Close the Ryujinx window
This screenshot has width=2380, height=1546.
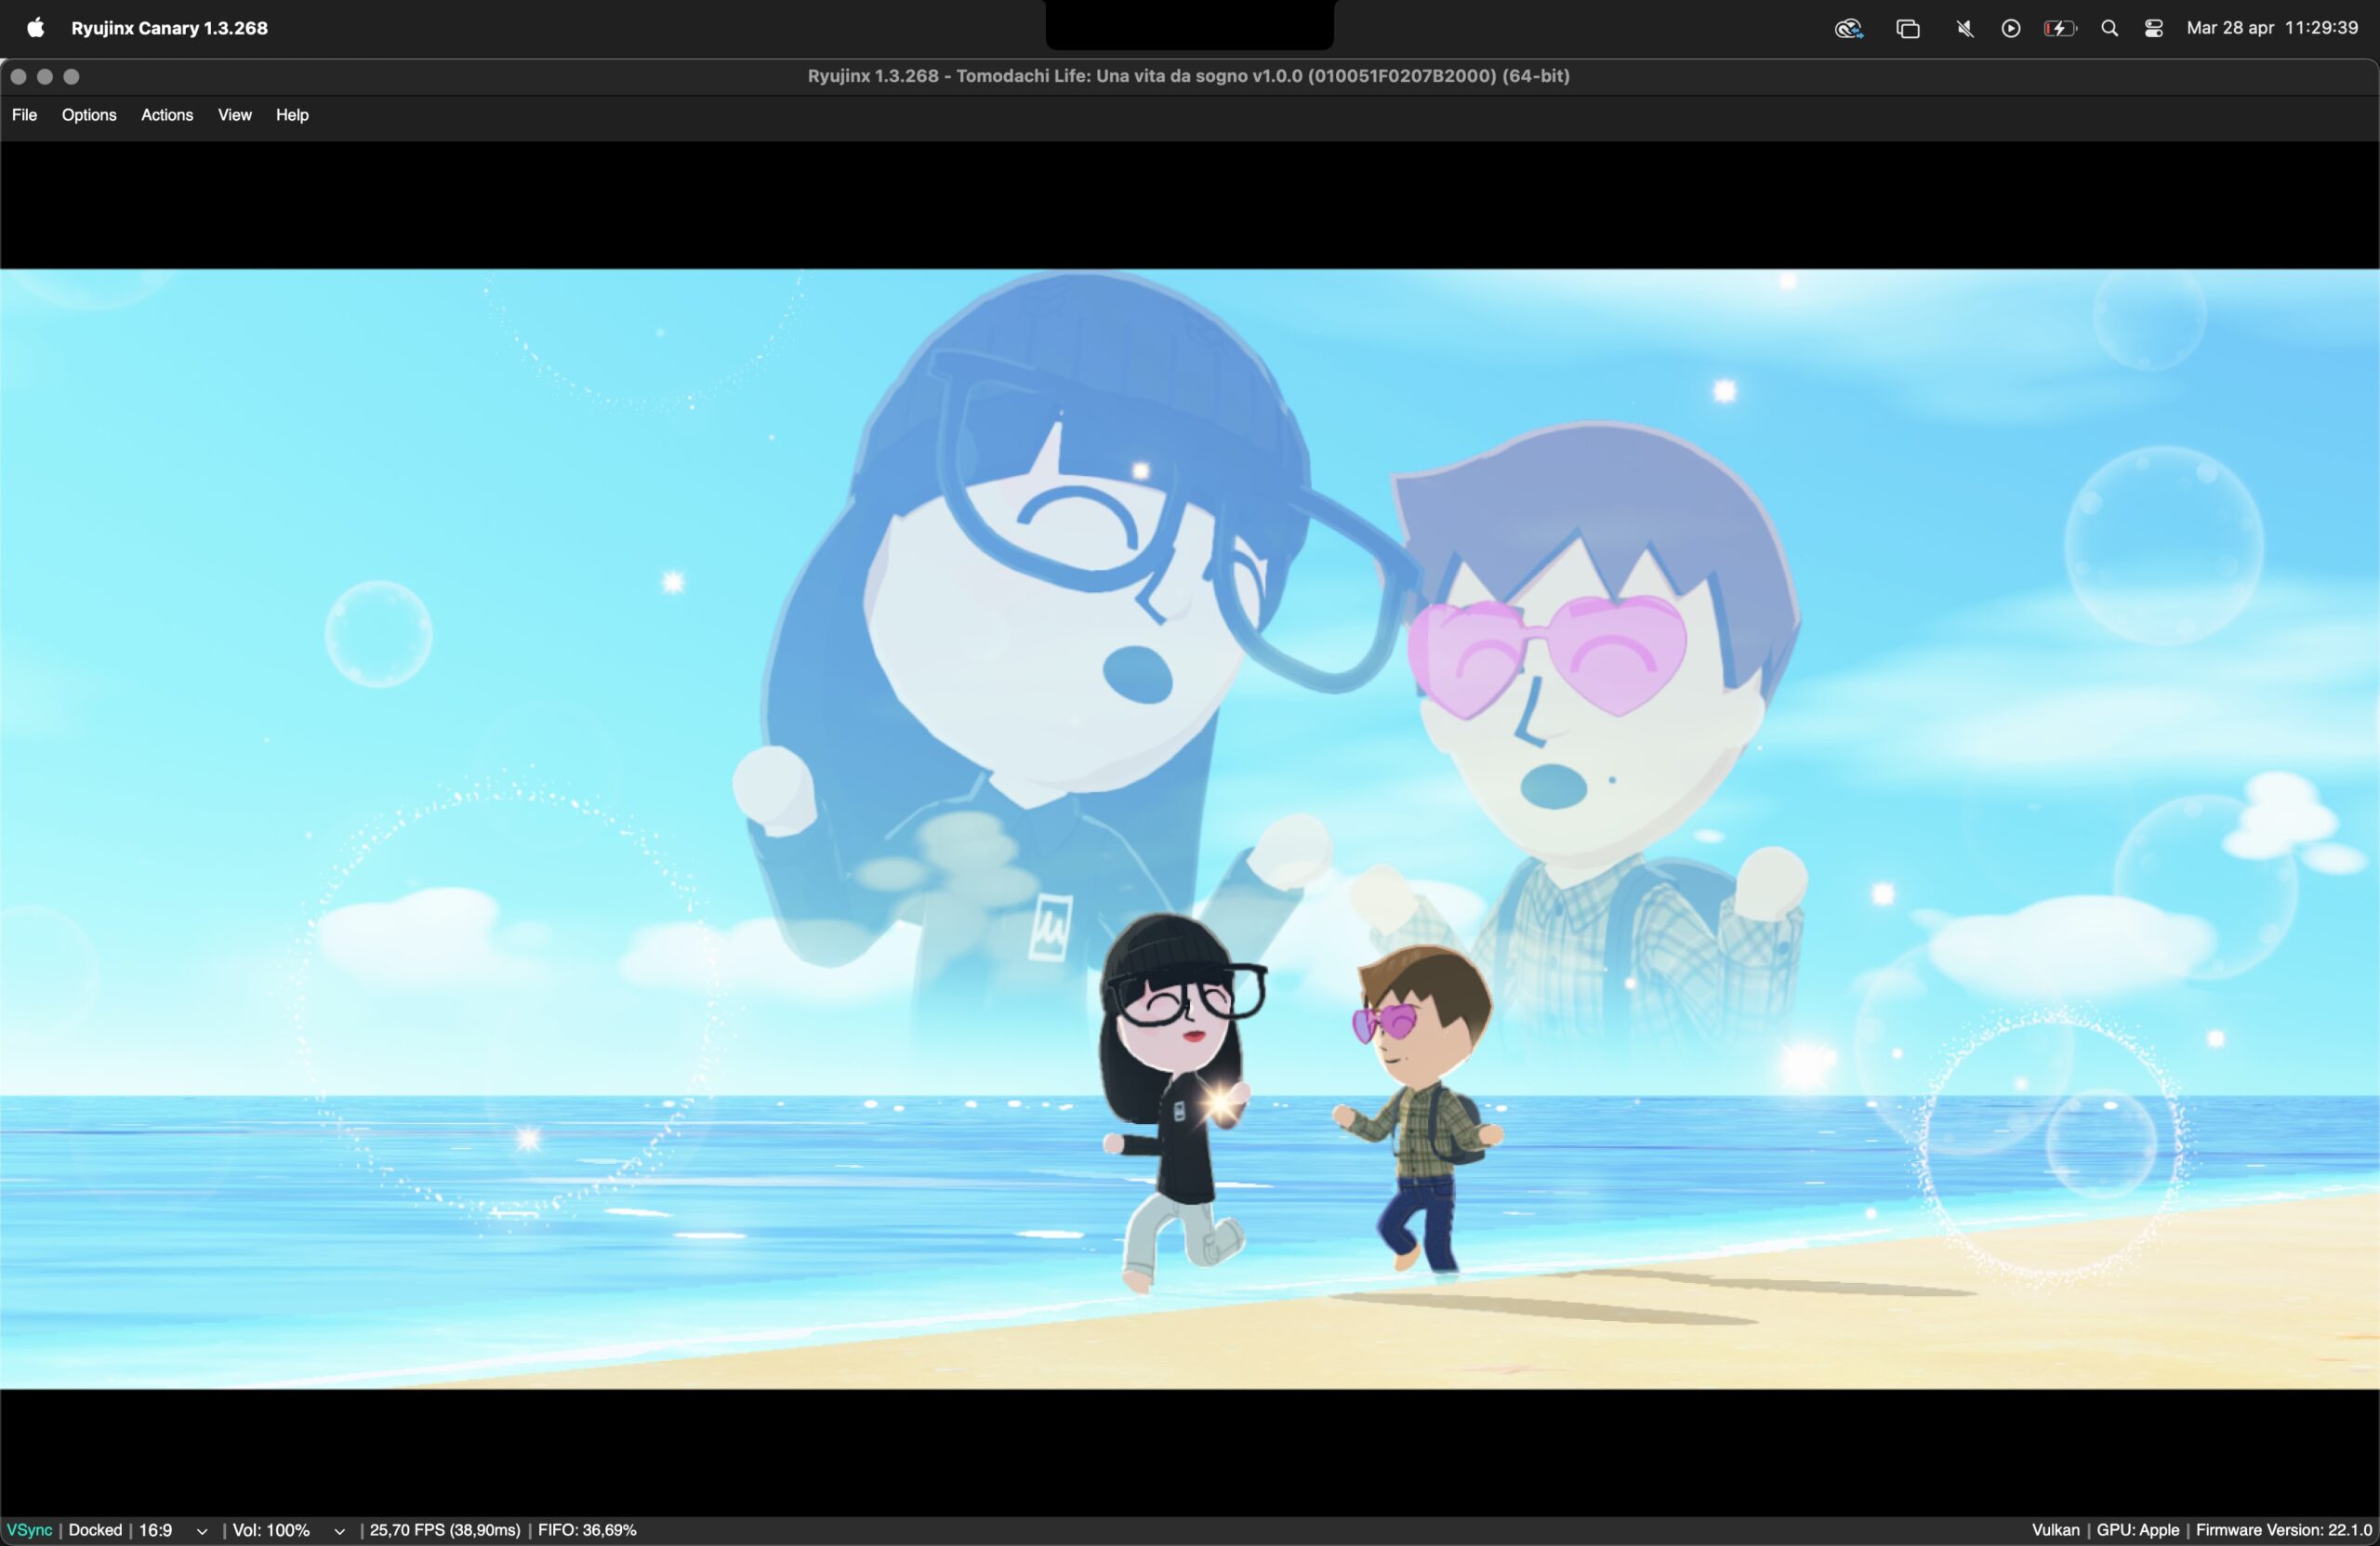click(x=18, y=76)
